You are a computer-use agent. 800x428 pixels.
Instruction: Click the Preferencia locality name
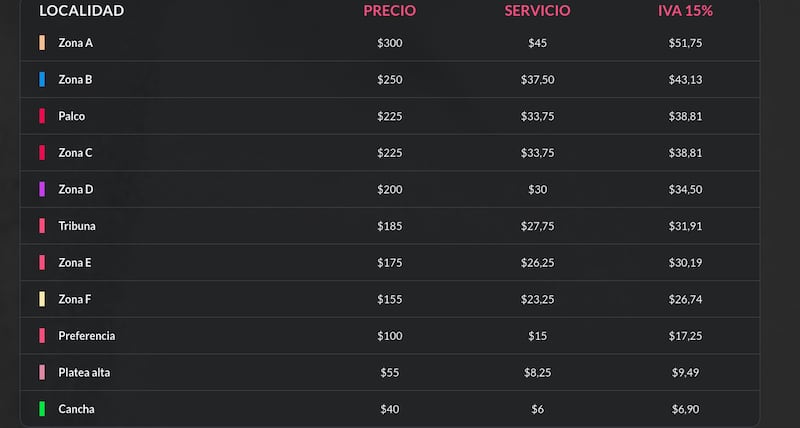point(86,336)
